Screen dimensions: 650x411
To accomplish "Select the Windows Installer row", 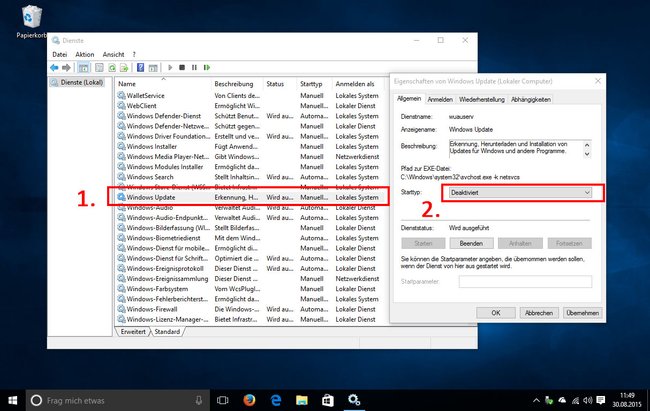I will tap(248, 146).
